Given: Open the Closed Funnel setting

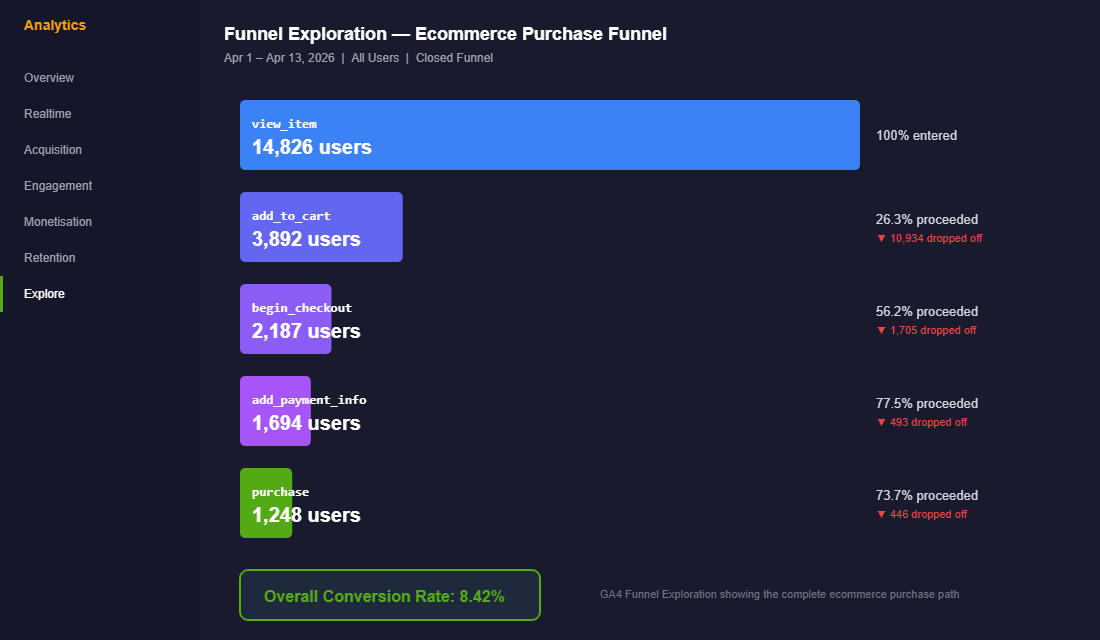Looking at the screenshot, I should [x=453, y=57].
